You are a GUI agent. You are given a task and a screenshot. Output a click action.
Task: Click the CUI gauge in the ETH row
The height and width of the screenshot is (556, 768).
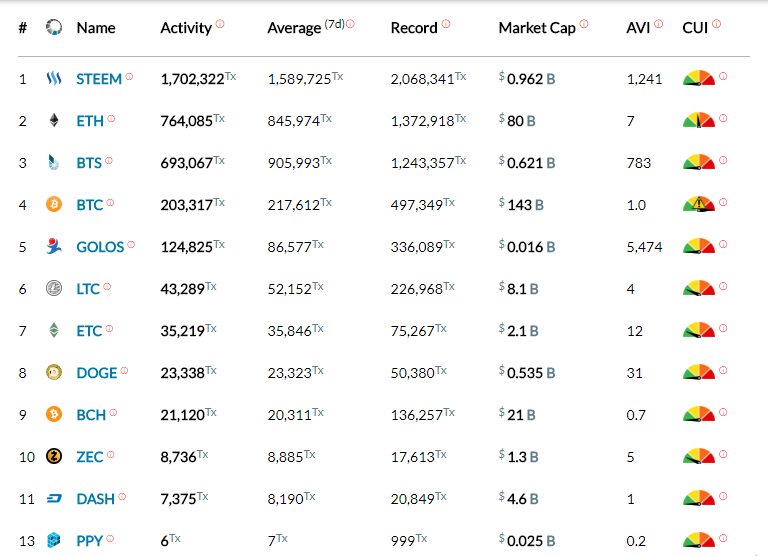699,120
